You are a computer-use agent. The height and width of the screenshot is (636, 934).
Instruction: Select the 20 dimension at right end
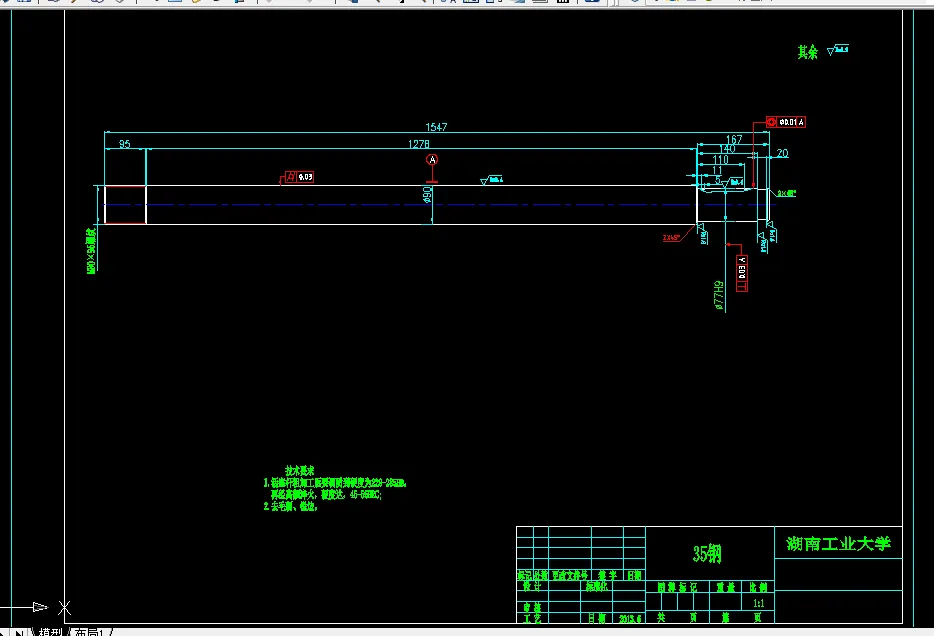click(782, 153)
